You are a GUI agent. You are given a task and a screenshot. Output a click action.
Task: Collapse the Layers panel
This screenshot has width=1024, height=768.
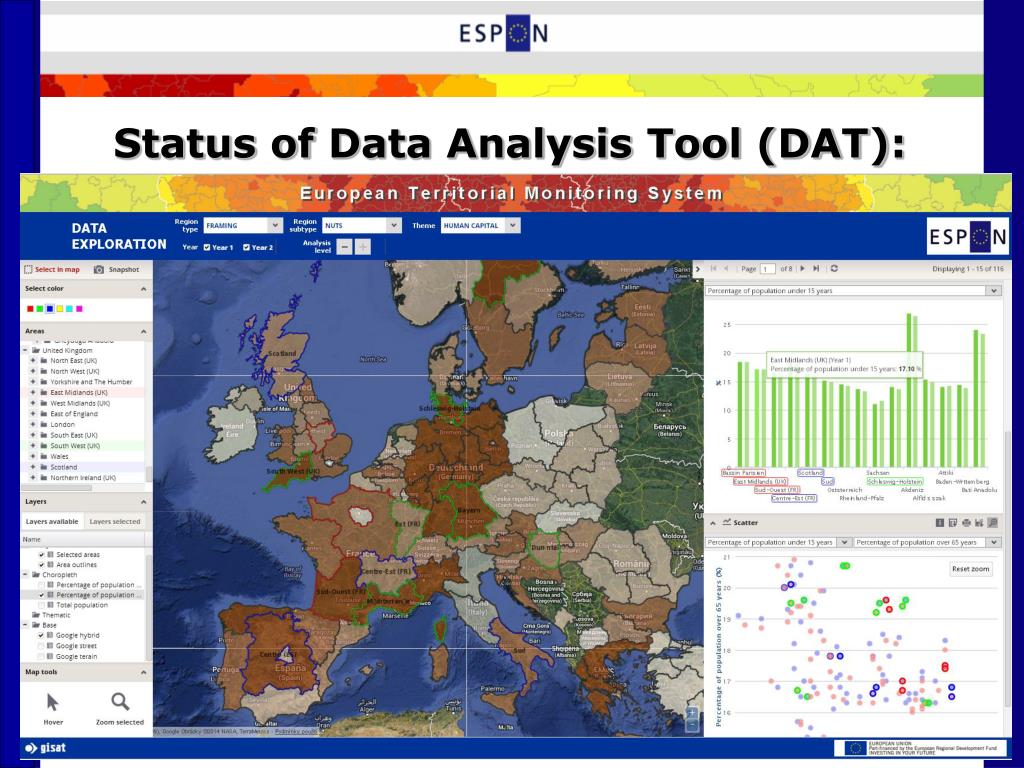(x=144, y=502)
